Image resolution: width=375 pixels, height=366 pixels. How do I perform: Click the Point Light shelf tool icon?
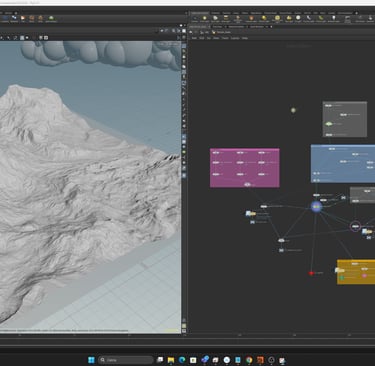205,18
